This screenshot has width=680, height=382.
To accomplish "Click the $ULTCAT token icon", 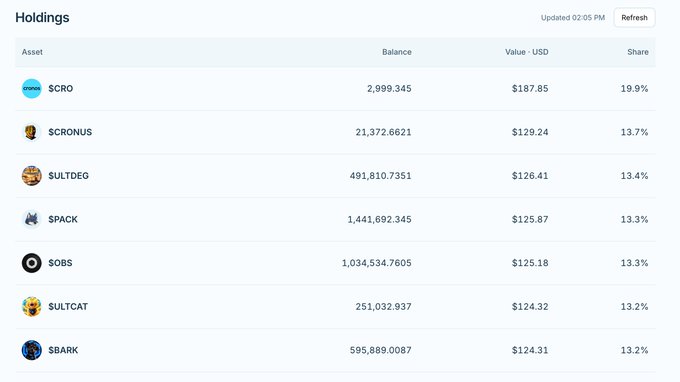I will click(x=32, y=307).
